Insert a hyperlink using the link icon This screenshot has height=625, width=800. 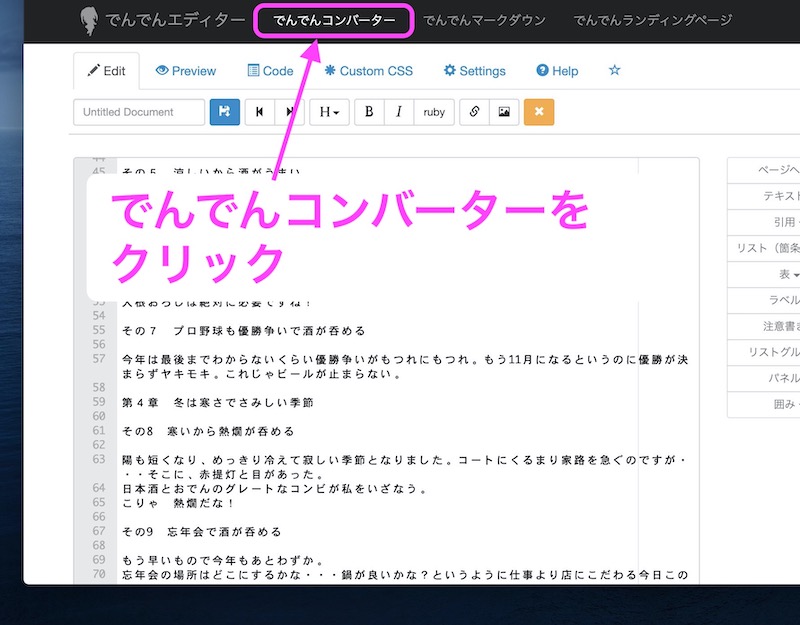(474, 112)
